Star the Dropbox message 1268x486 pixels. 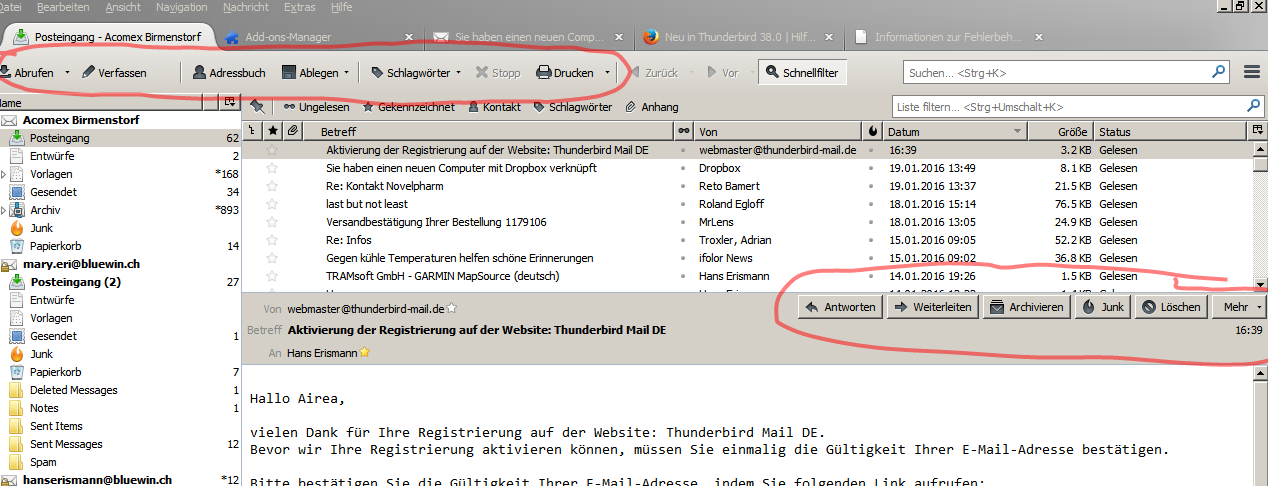(272, 168)
